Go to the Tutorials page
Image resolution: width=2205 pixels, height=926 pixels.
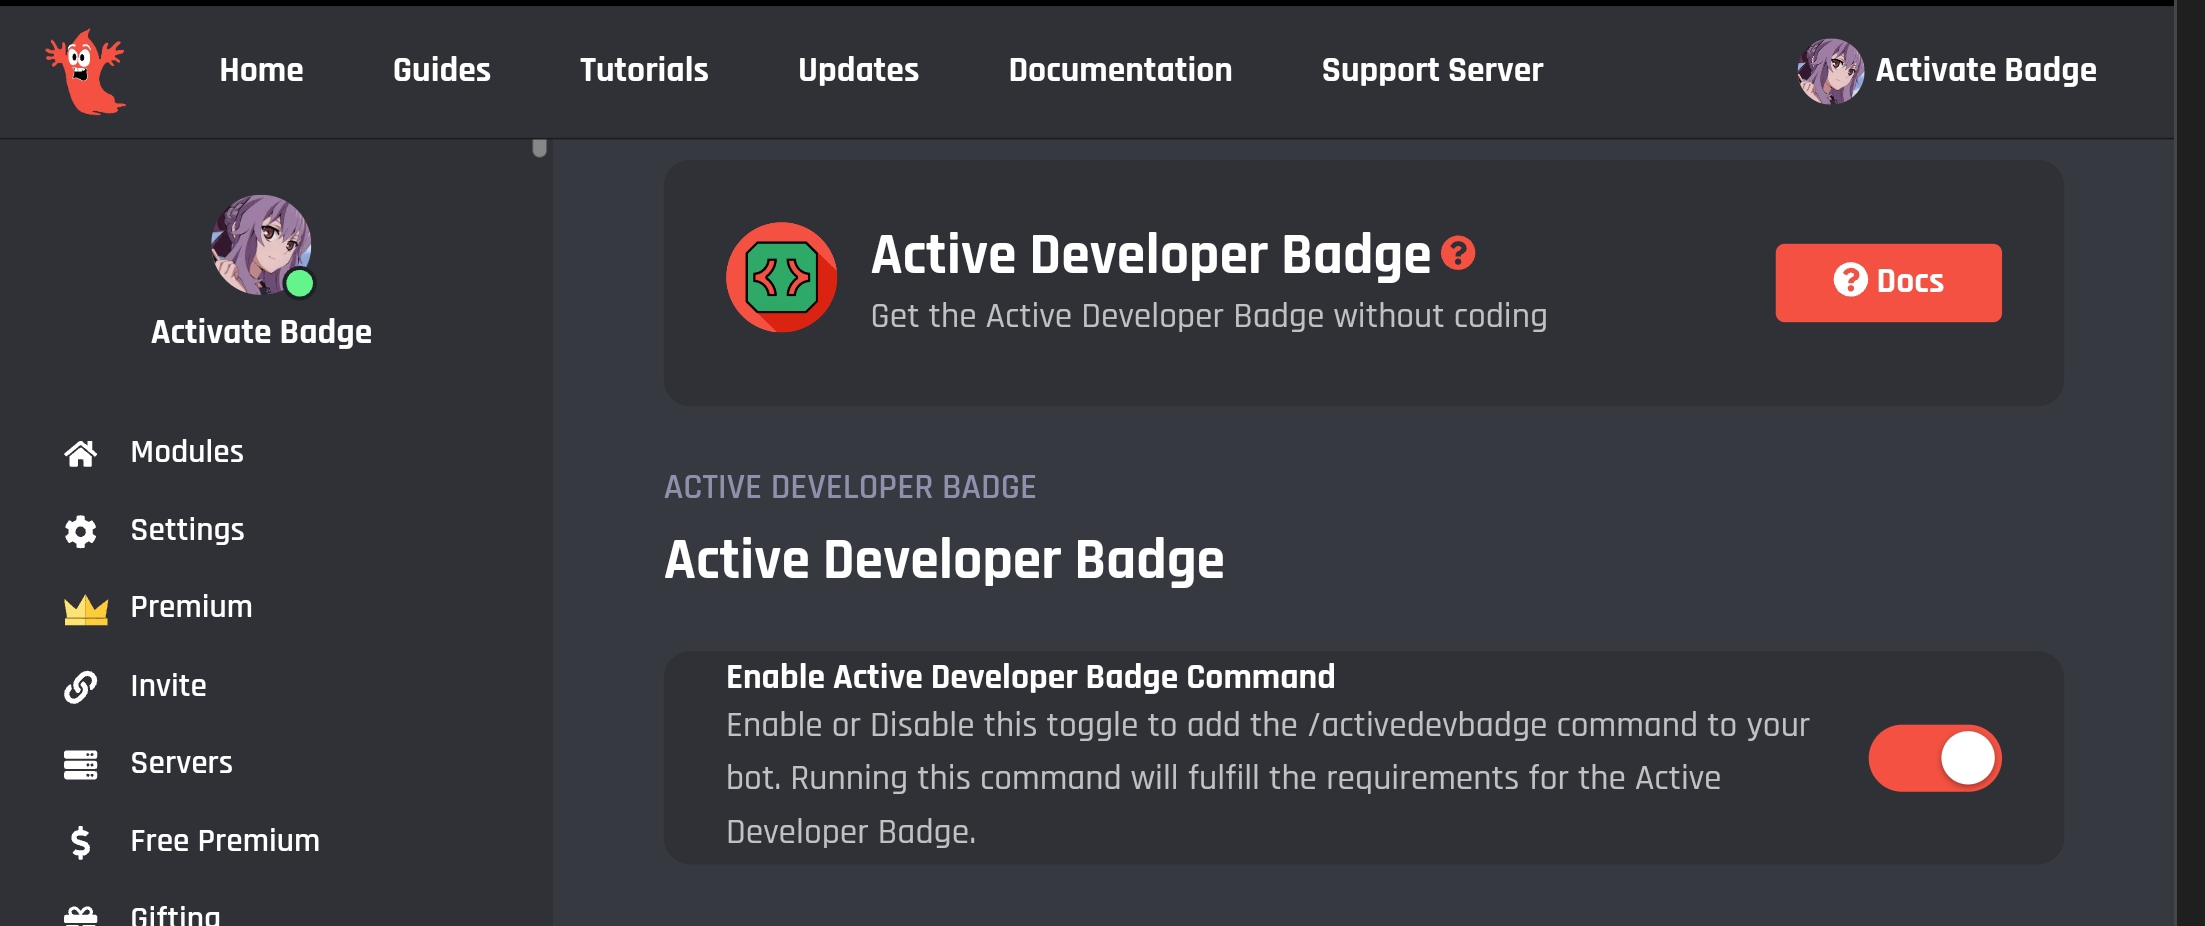(x=644, y=70)
